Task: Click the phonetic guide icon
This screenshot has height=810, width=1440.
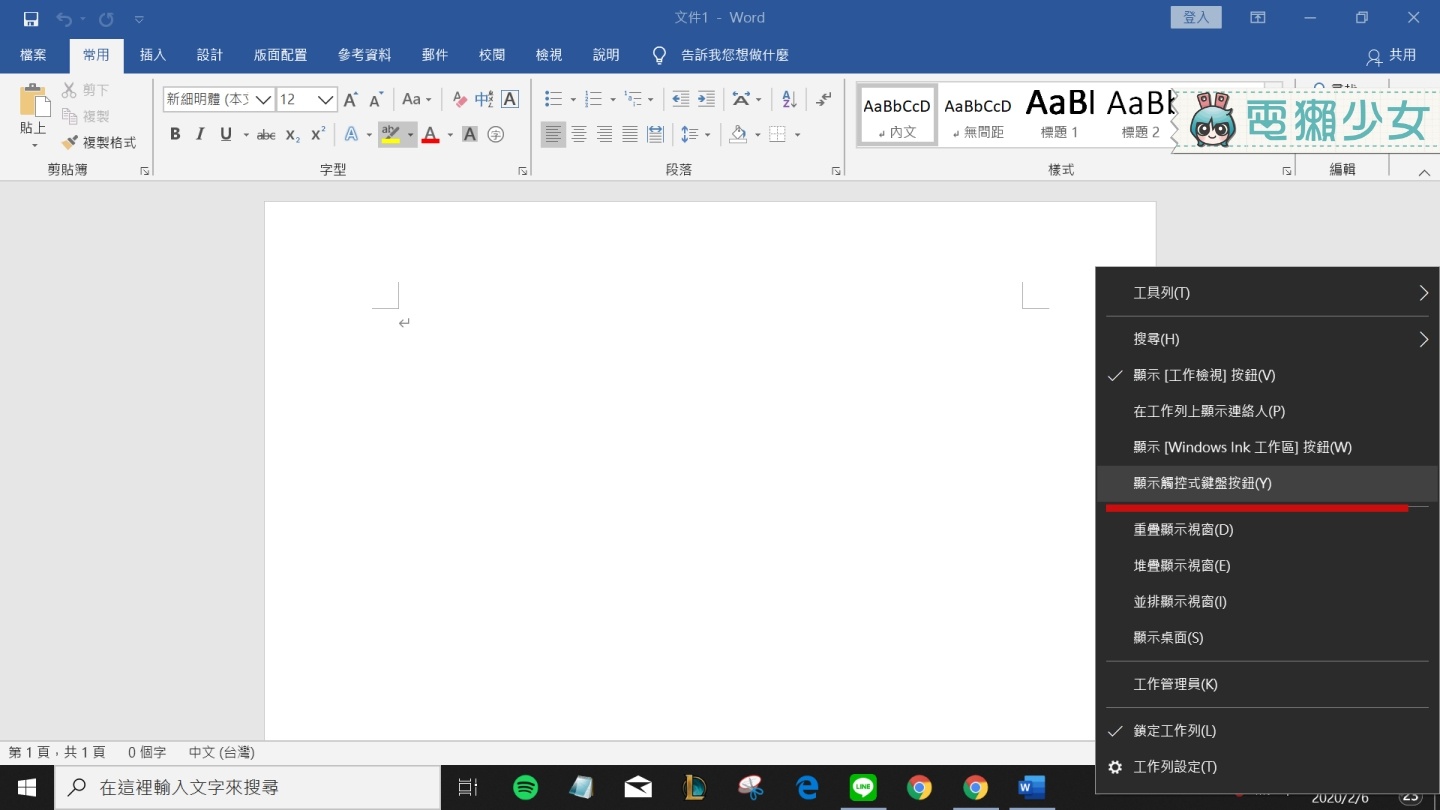Action: tap(484, 99)
